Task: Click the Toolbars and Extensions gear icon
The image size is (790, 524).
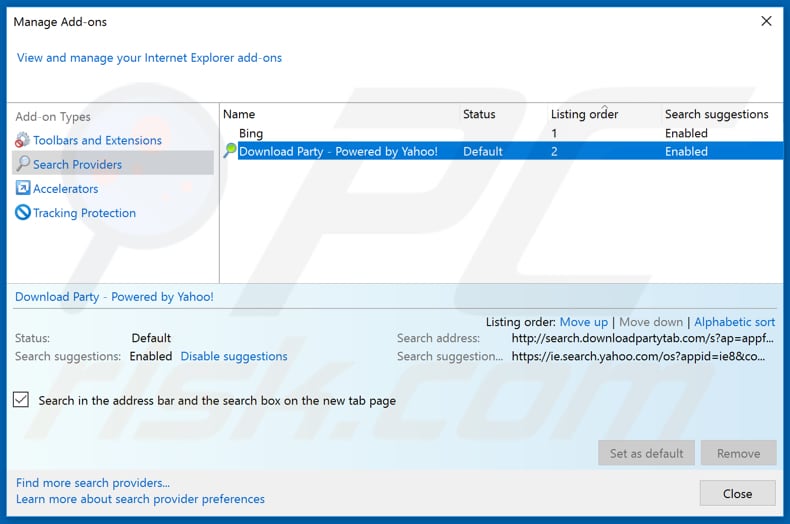Action: point(22,140)
